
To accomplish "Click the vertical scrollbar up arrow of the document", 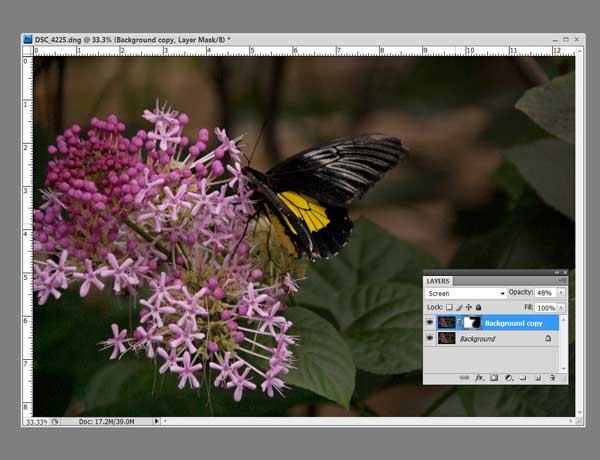I will click(580, 51).
